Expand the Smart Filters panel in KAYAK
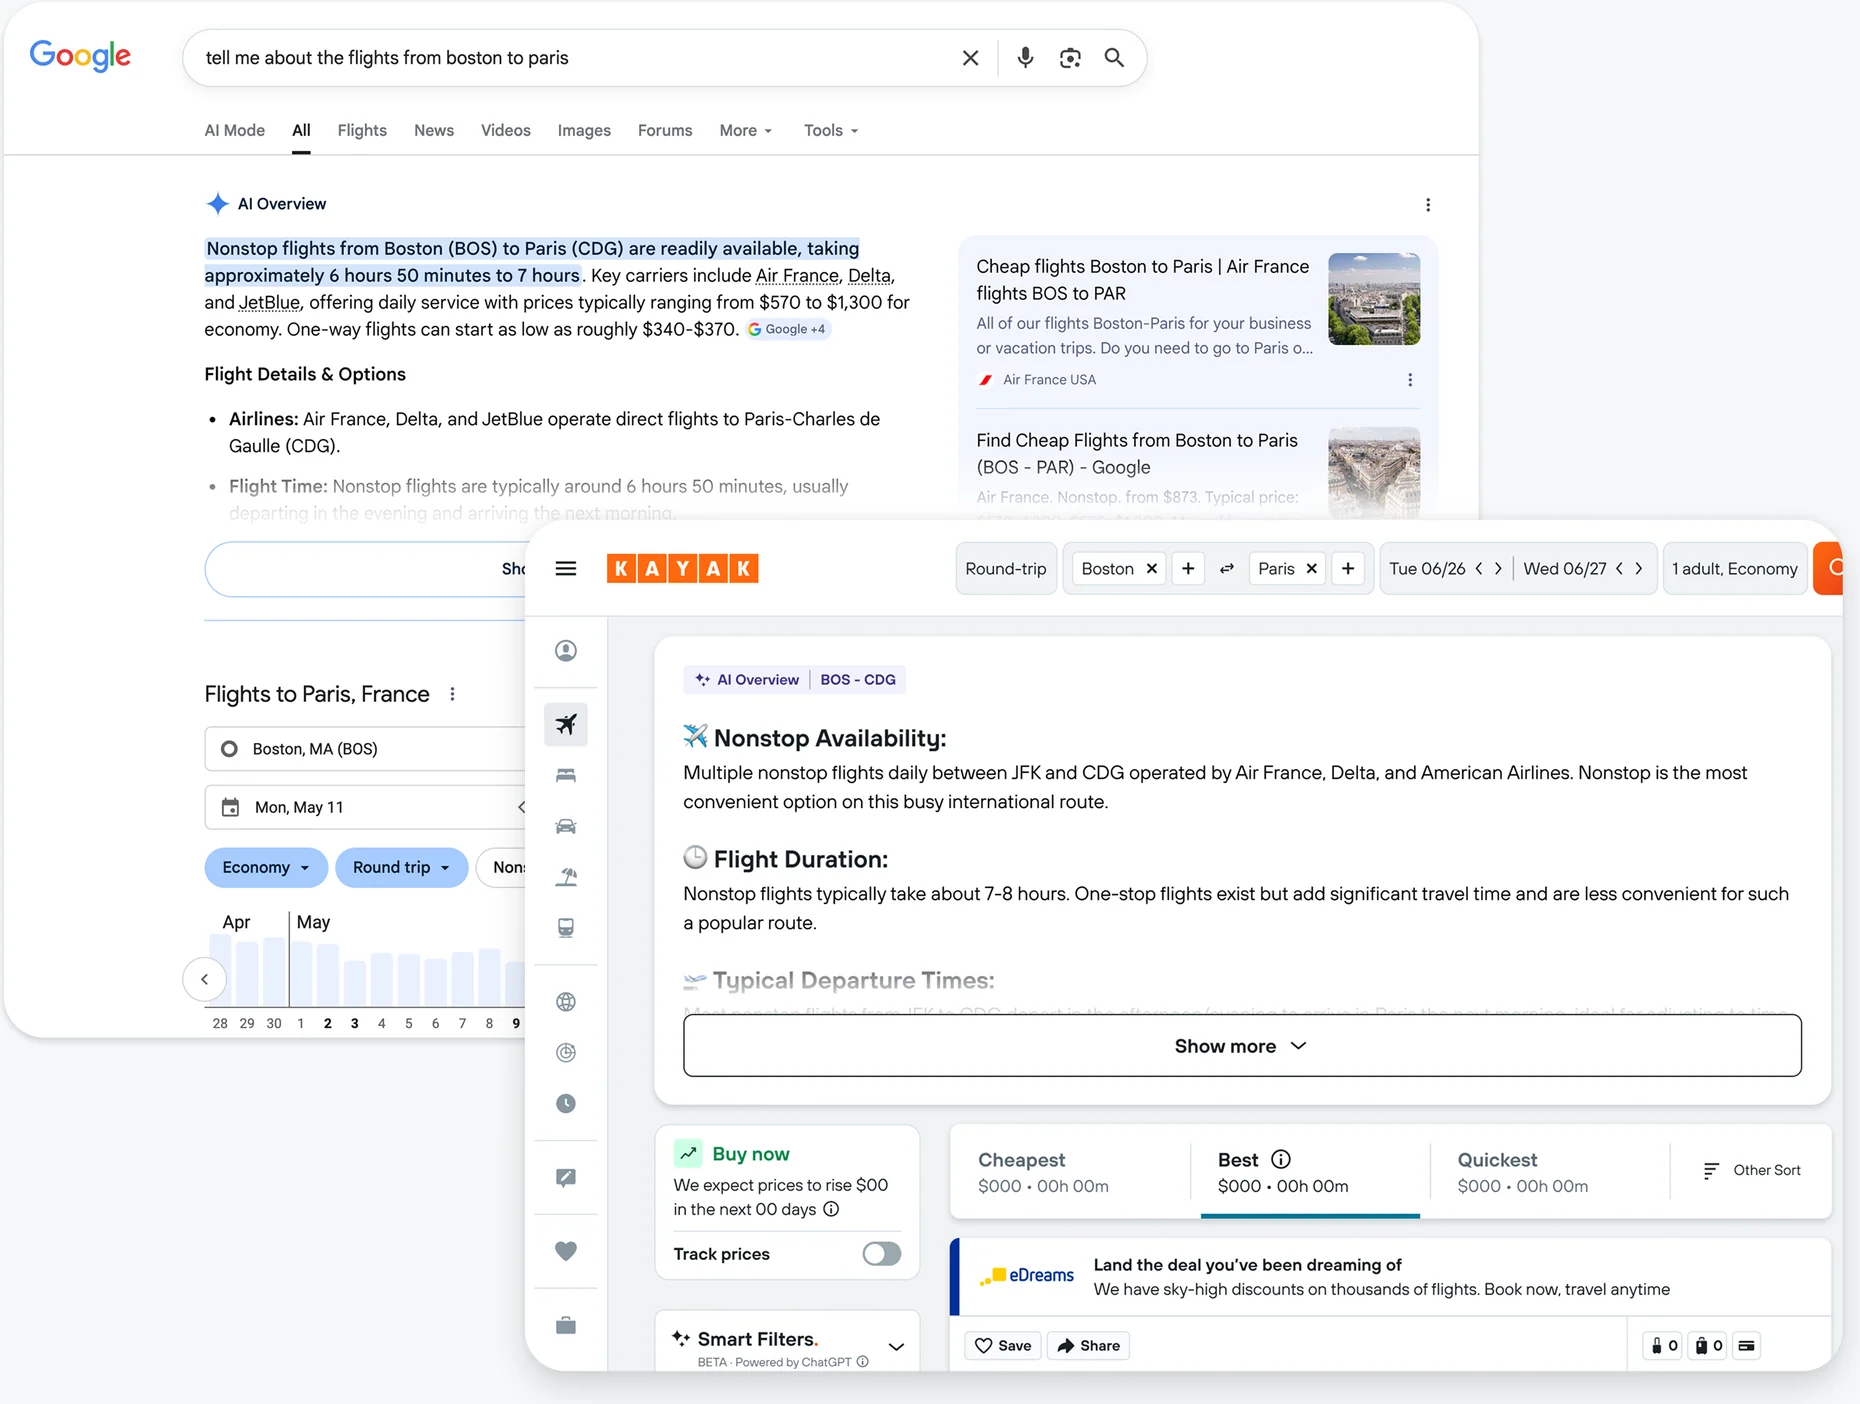1860x1404 pixels. [x=896, y=1346]
